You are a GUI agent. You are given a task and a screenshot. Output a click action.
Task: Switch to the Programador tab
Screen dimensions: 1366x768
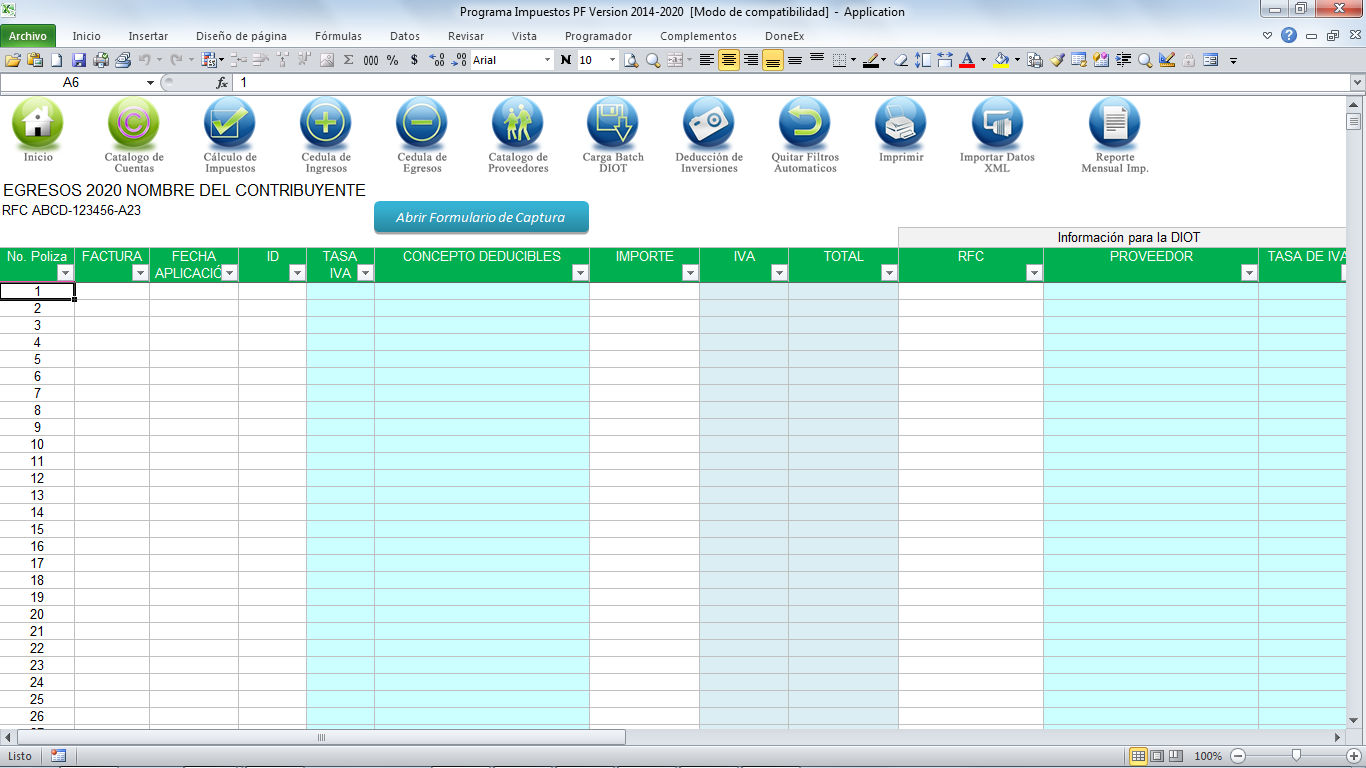(x=599, y=36)
